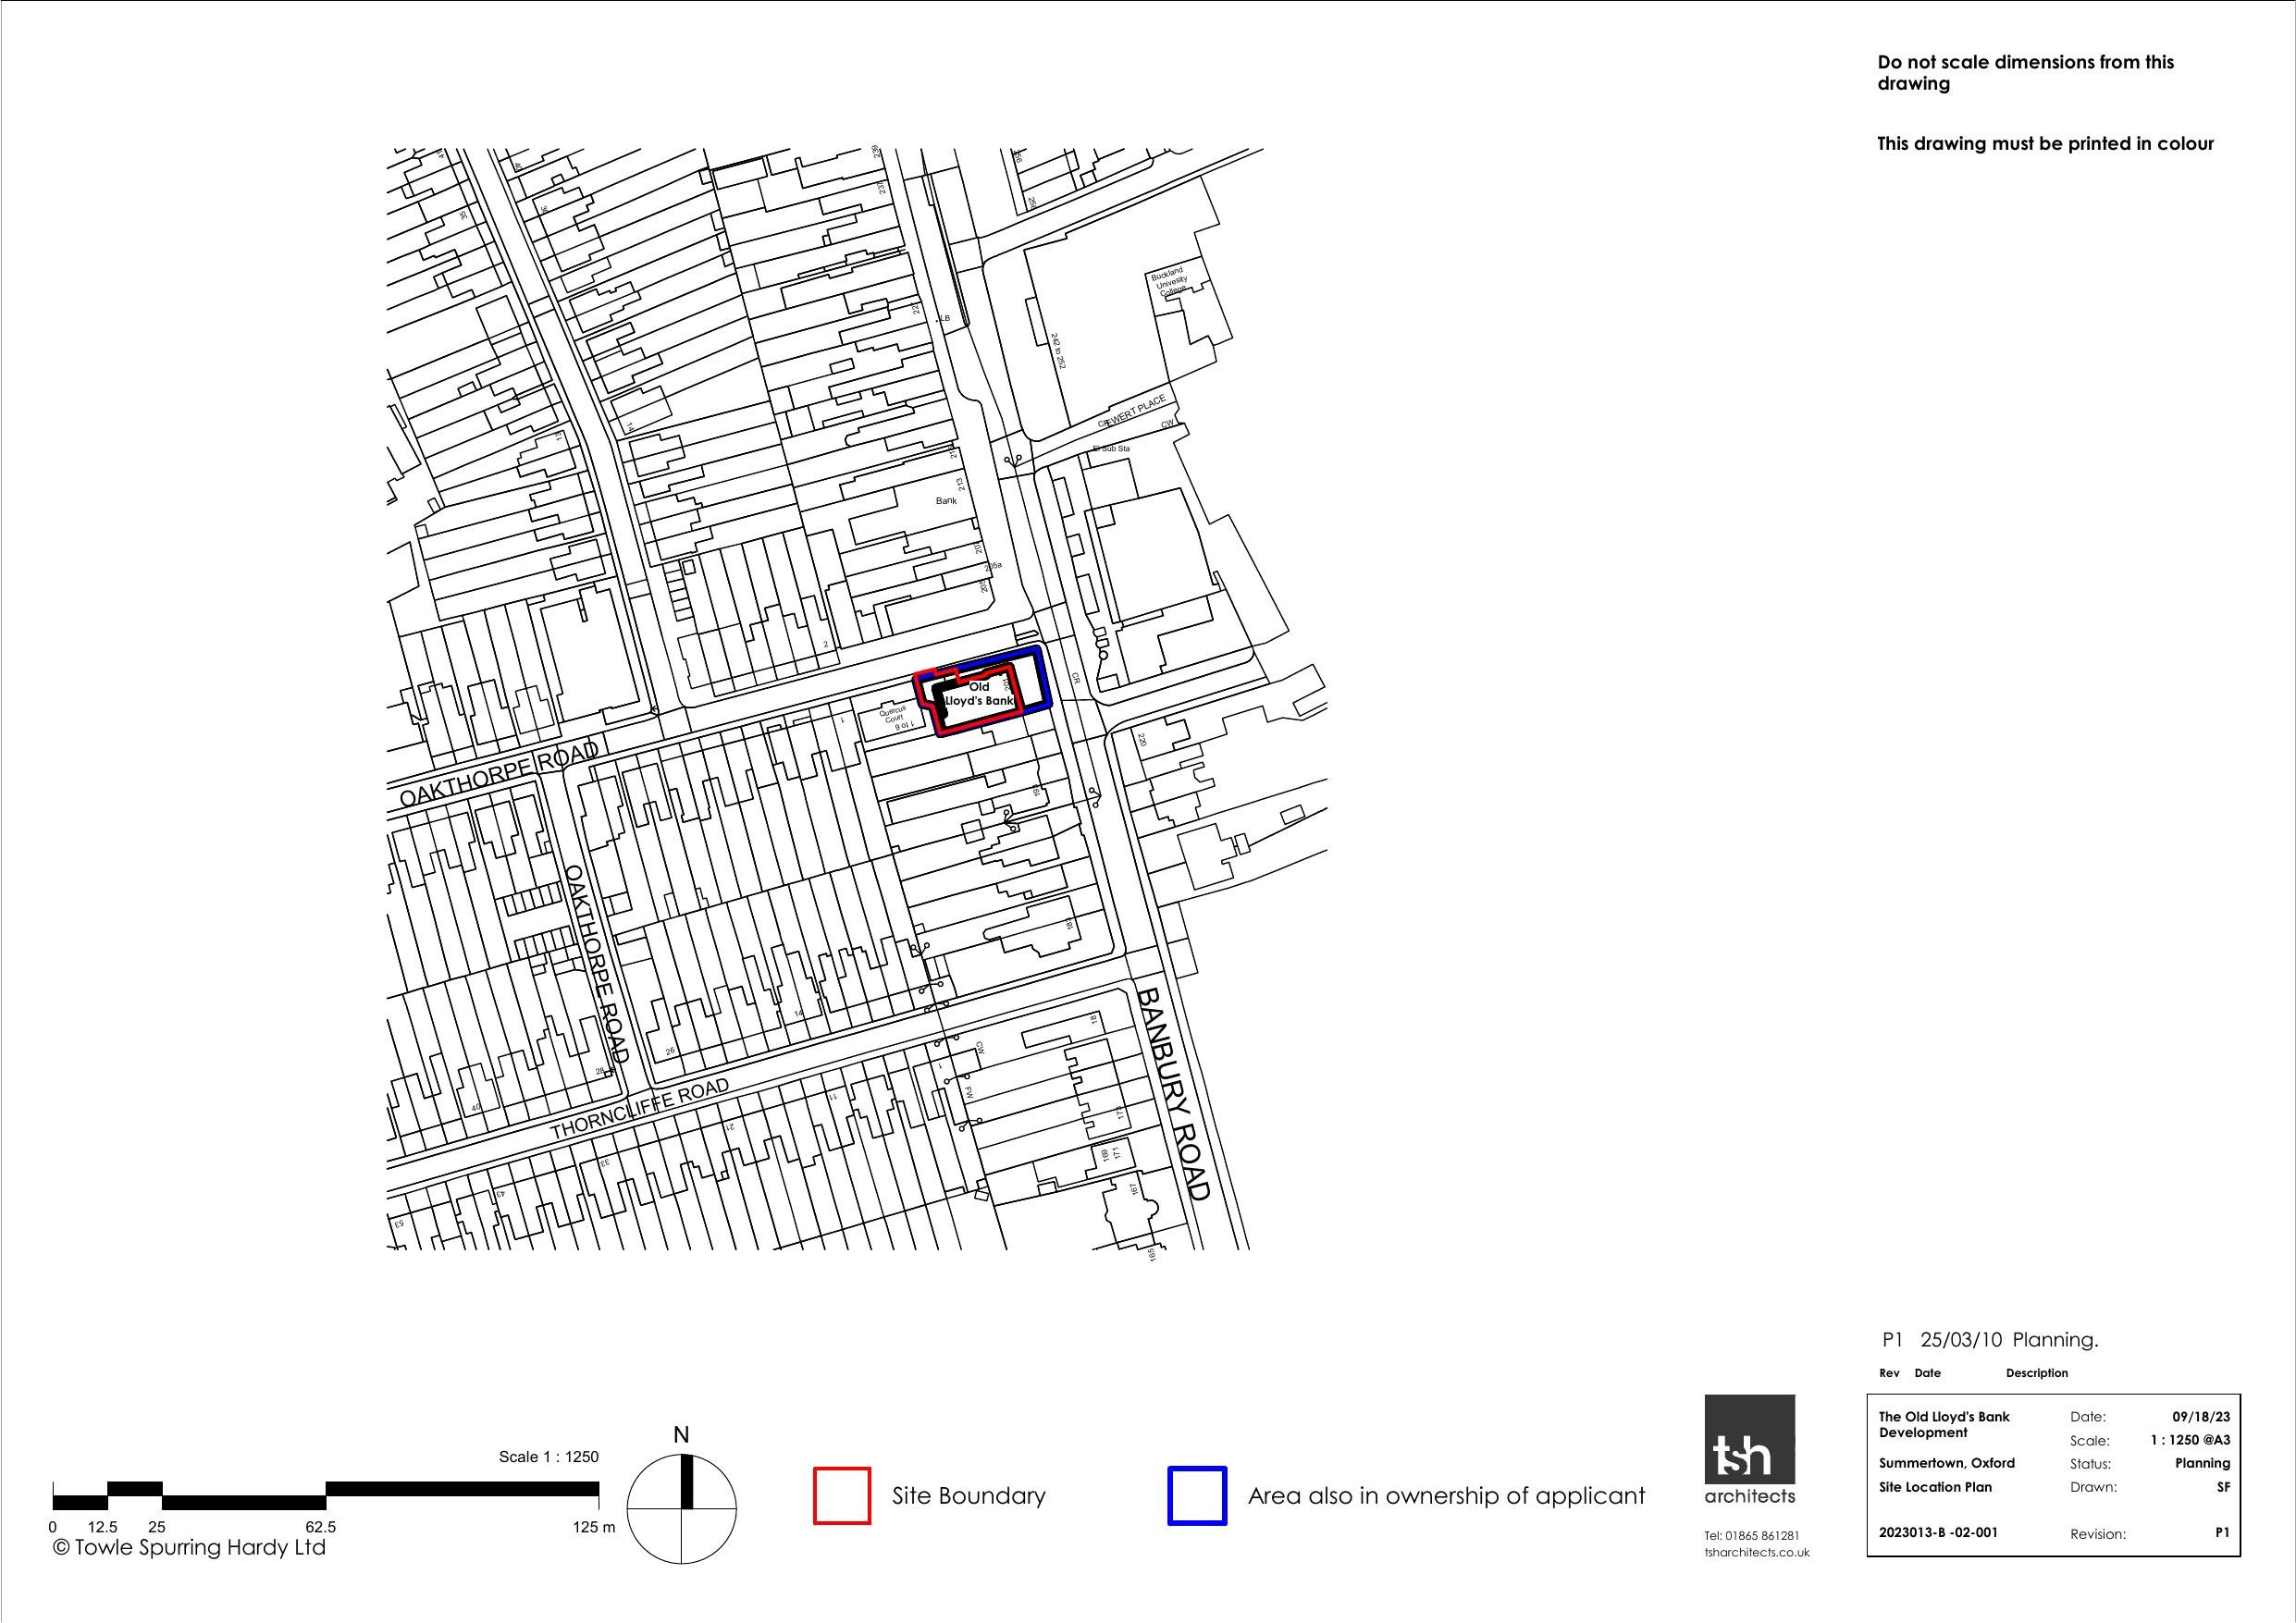This screenshot has height=1623, width=2296.
Task: Click the BANBURY ROAD street label
Action: (x=1174, y=1093)
